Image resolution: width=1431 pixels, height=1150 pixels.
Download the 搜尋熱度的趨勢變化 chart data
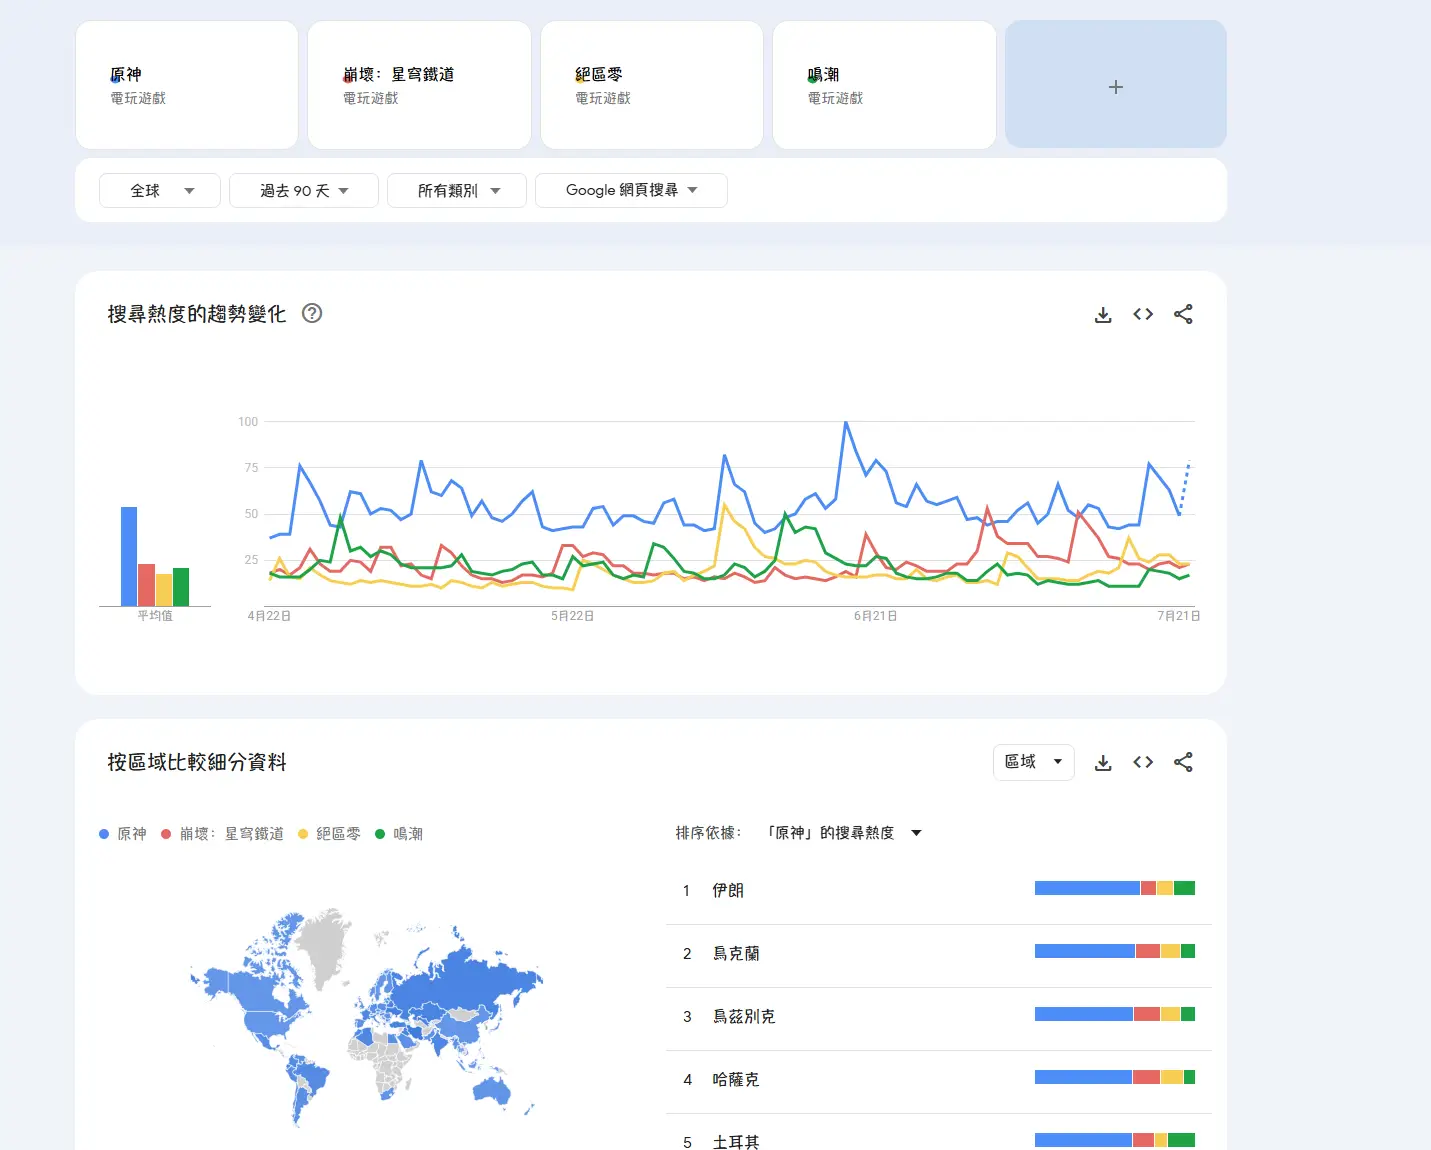(1103, 315)
